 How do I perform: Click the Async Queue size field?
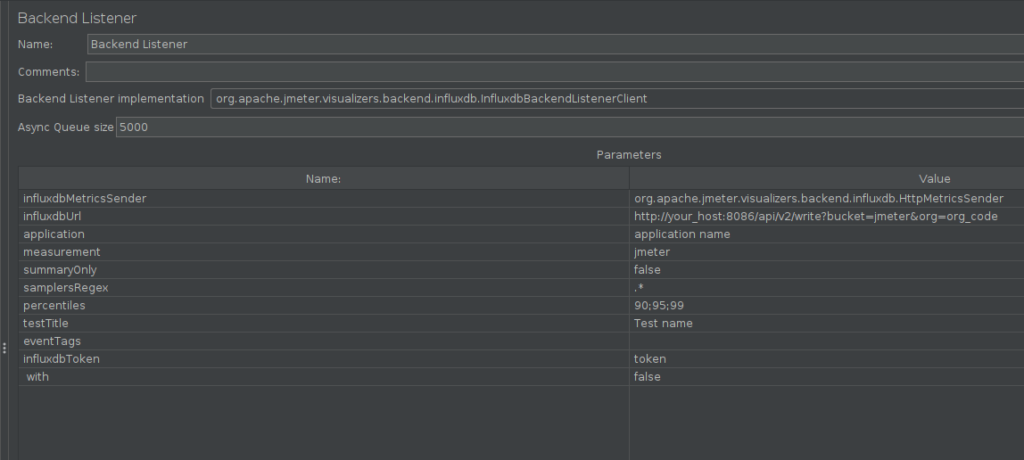click(x=569, y=127)
